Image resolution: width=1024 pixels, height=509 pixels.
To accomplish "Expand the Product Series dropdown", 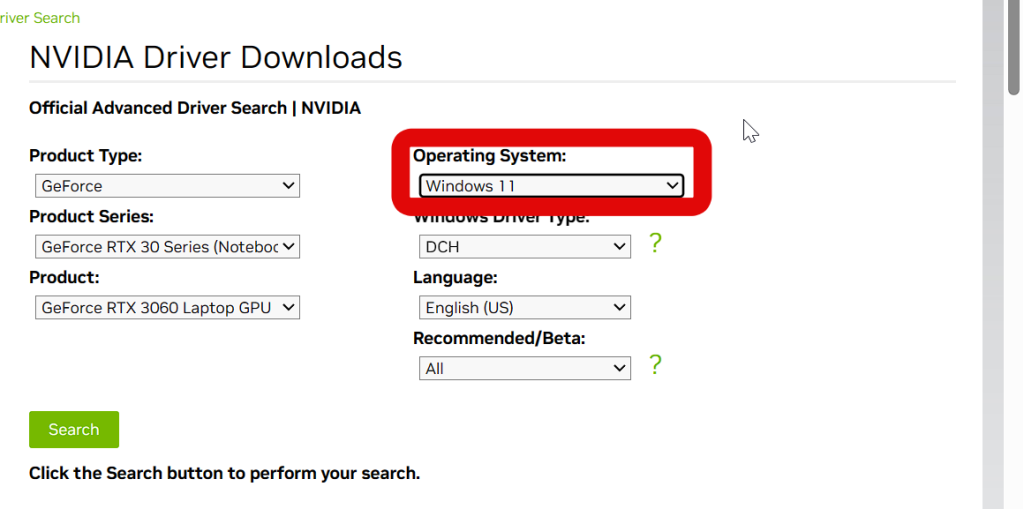I will click(x=166, y=247).
